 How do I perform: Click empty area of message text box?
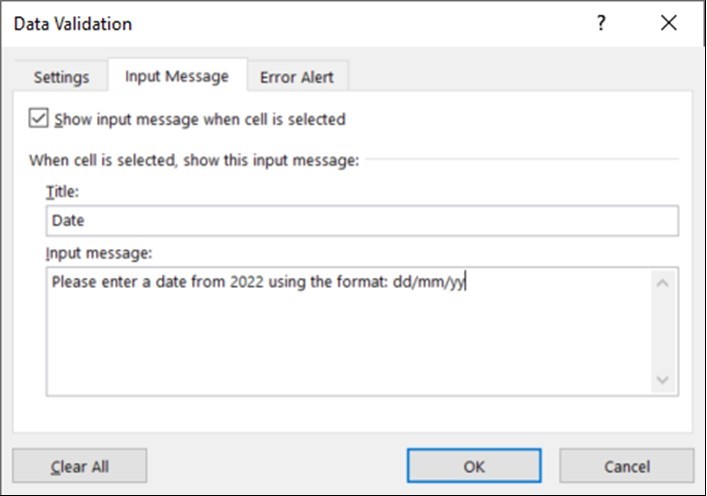tap(340, 350)
